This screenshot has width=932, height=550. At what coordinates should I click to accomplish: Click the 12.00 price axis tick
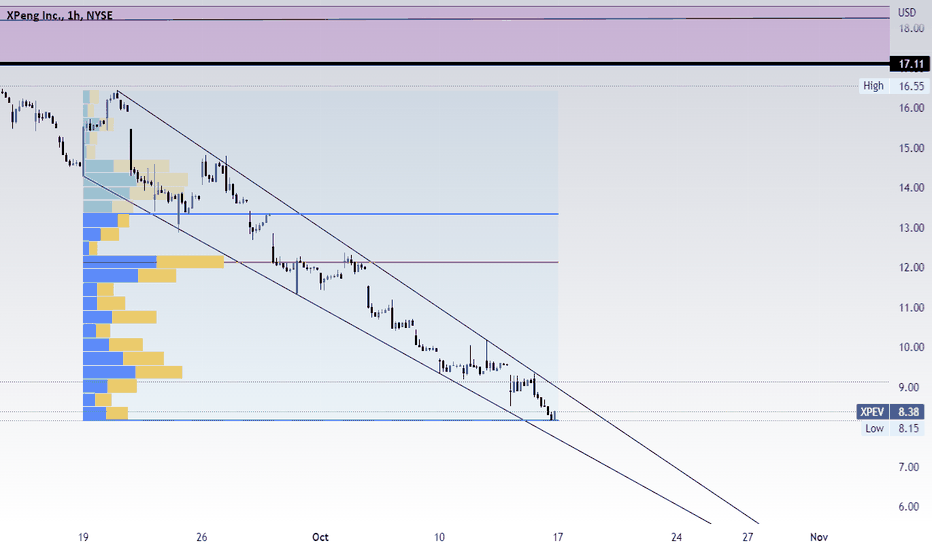911,267
